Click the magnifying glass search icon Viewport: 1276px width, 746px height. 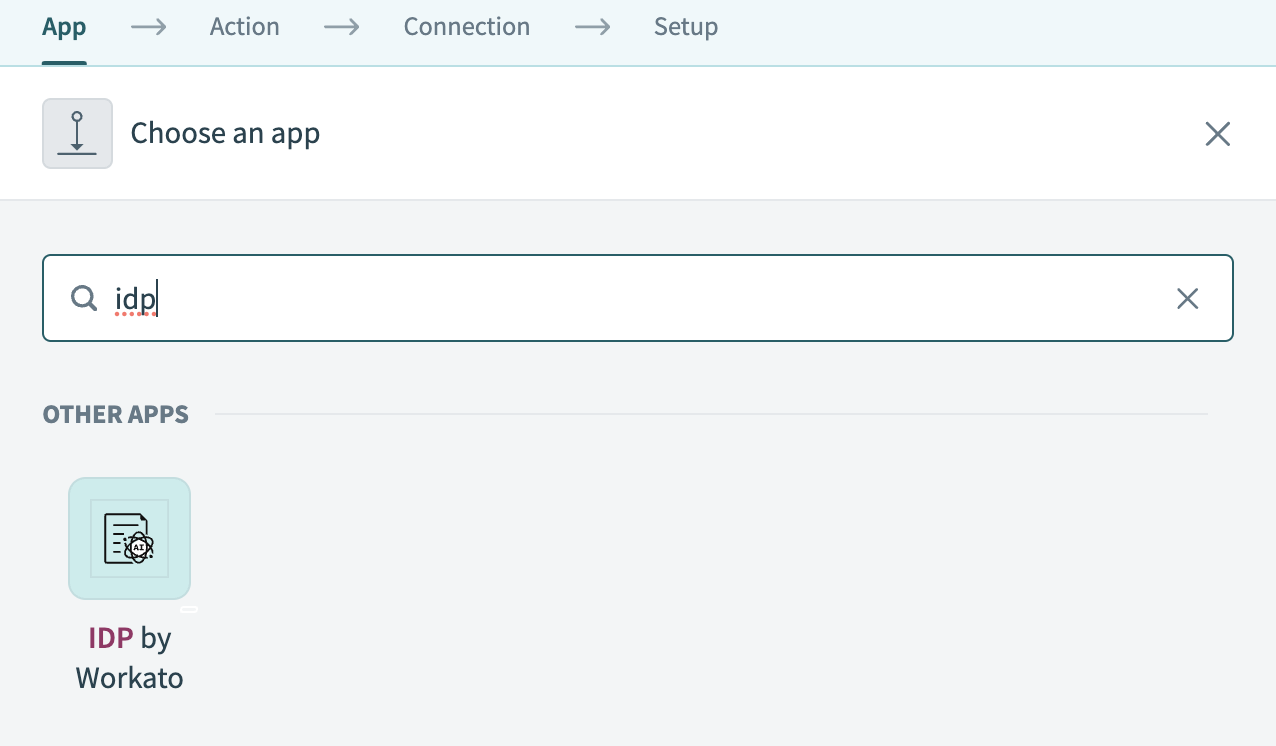point(83,298)
